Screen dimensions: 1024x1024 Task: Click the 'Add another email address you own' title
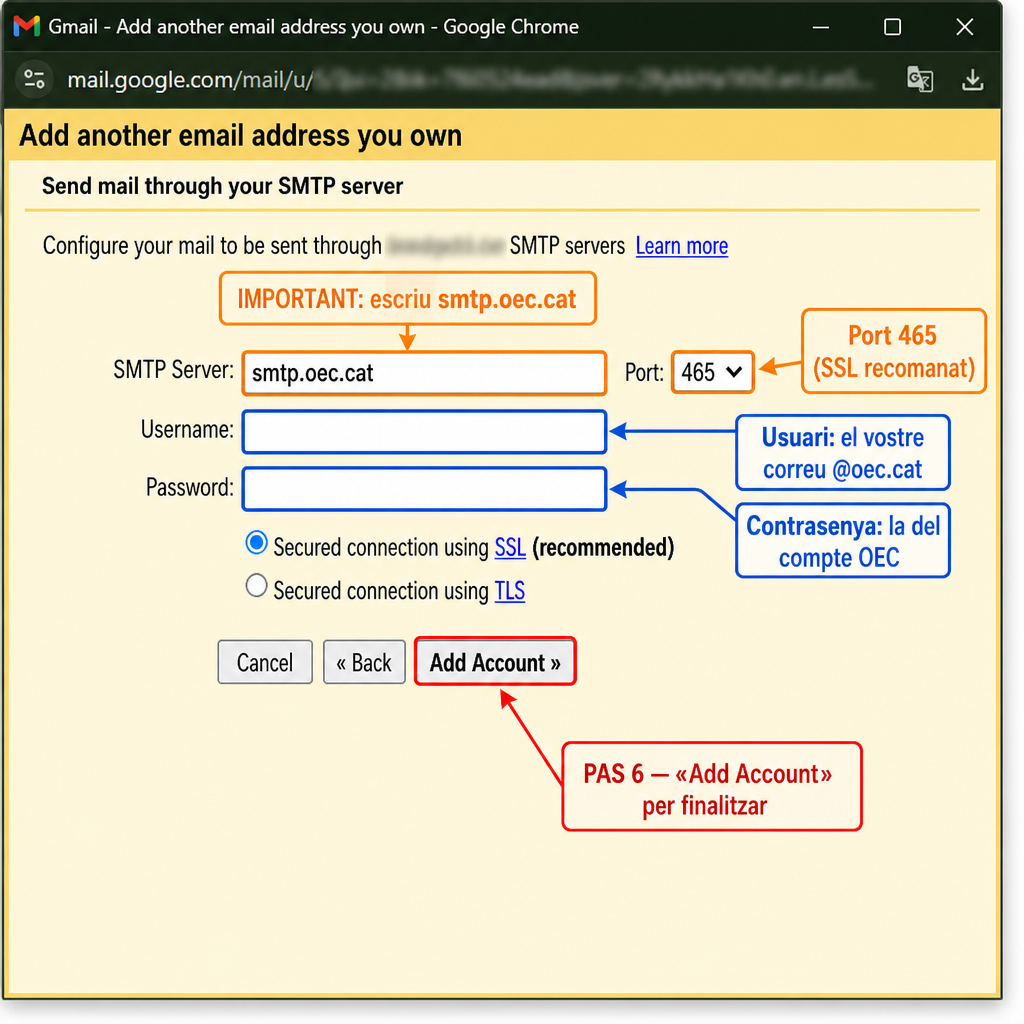240,136
